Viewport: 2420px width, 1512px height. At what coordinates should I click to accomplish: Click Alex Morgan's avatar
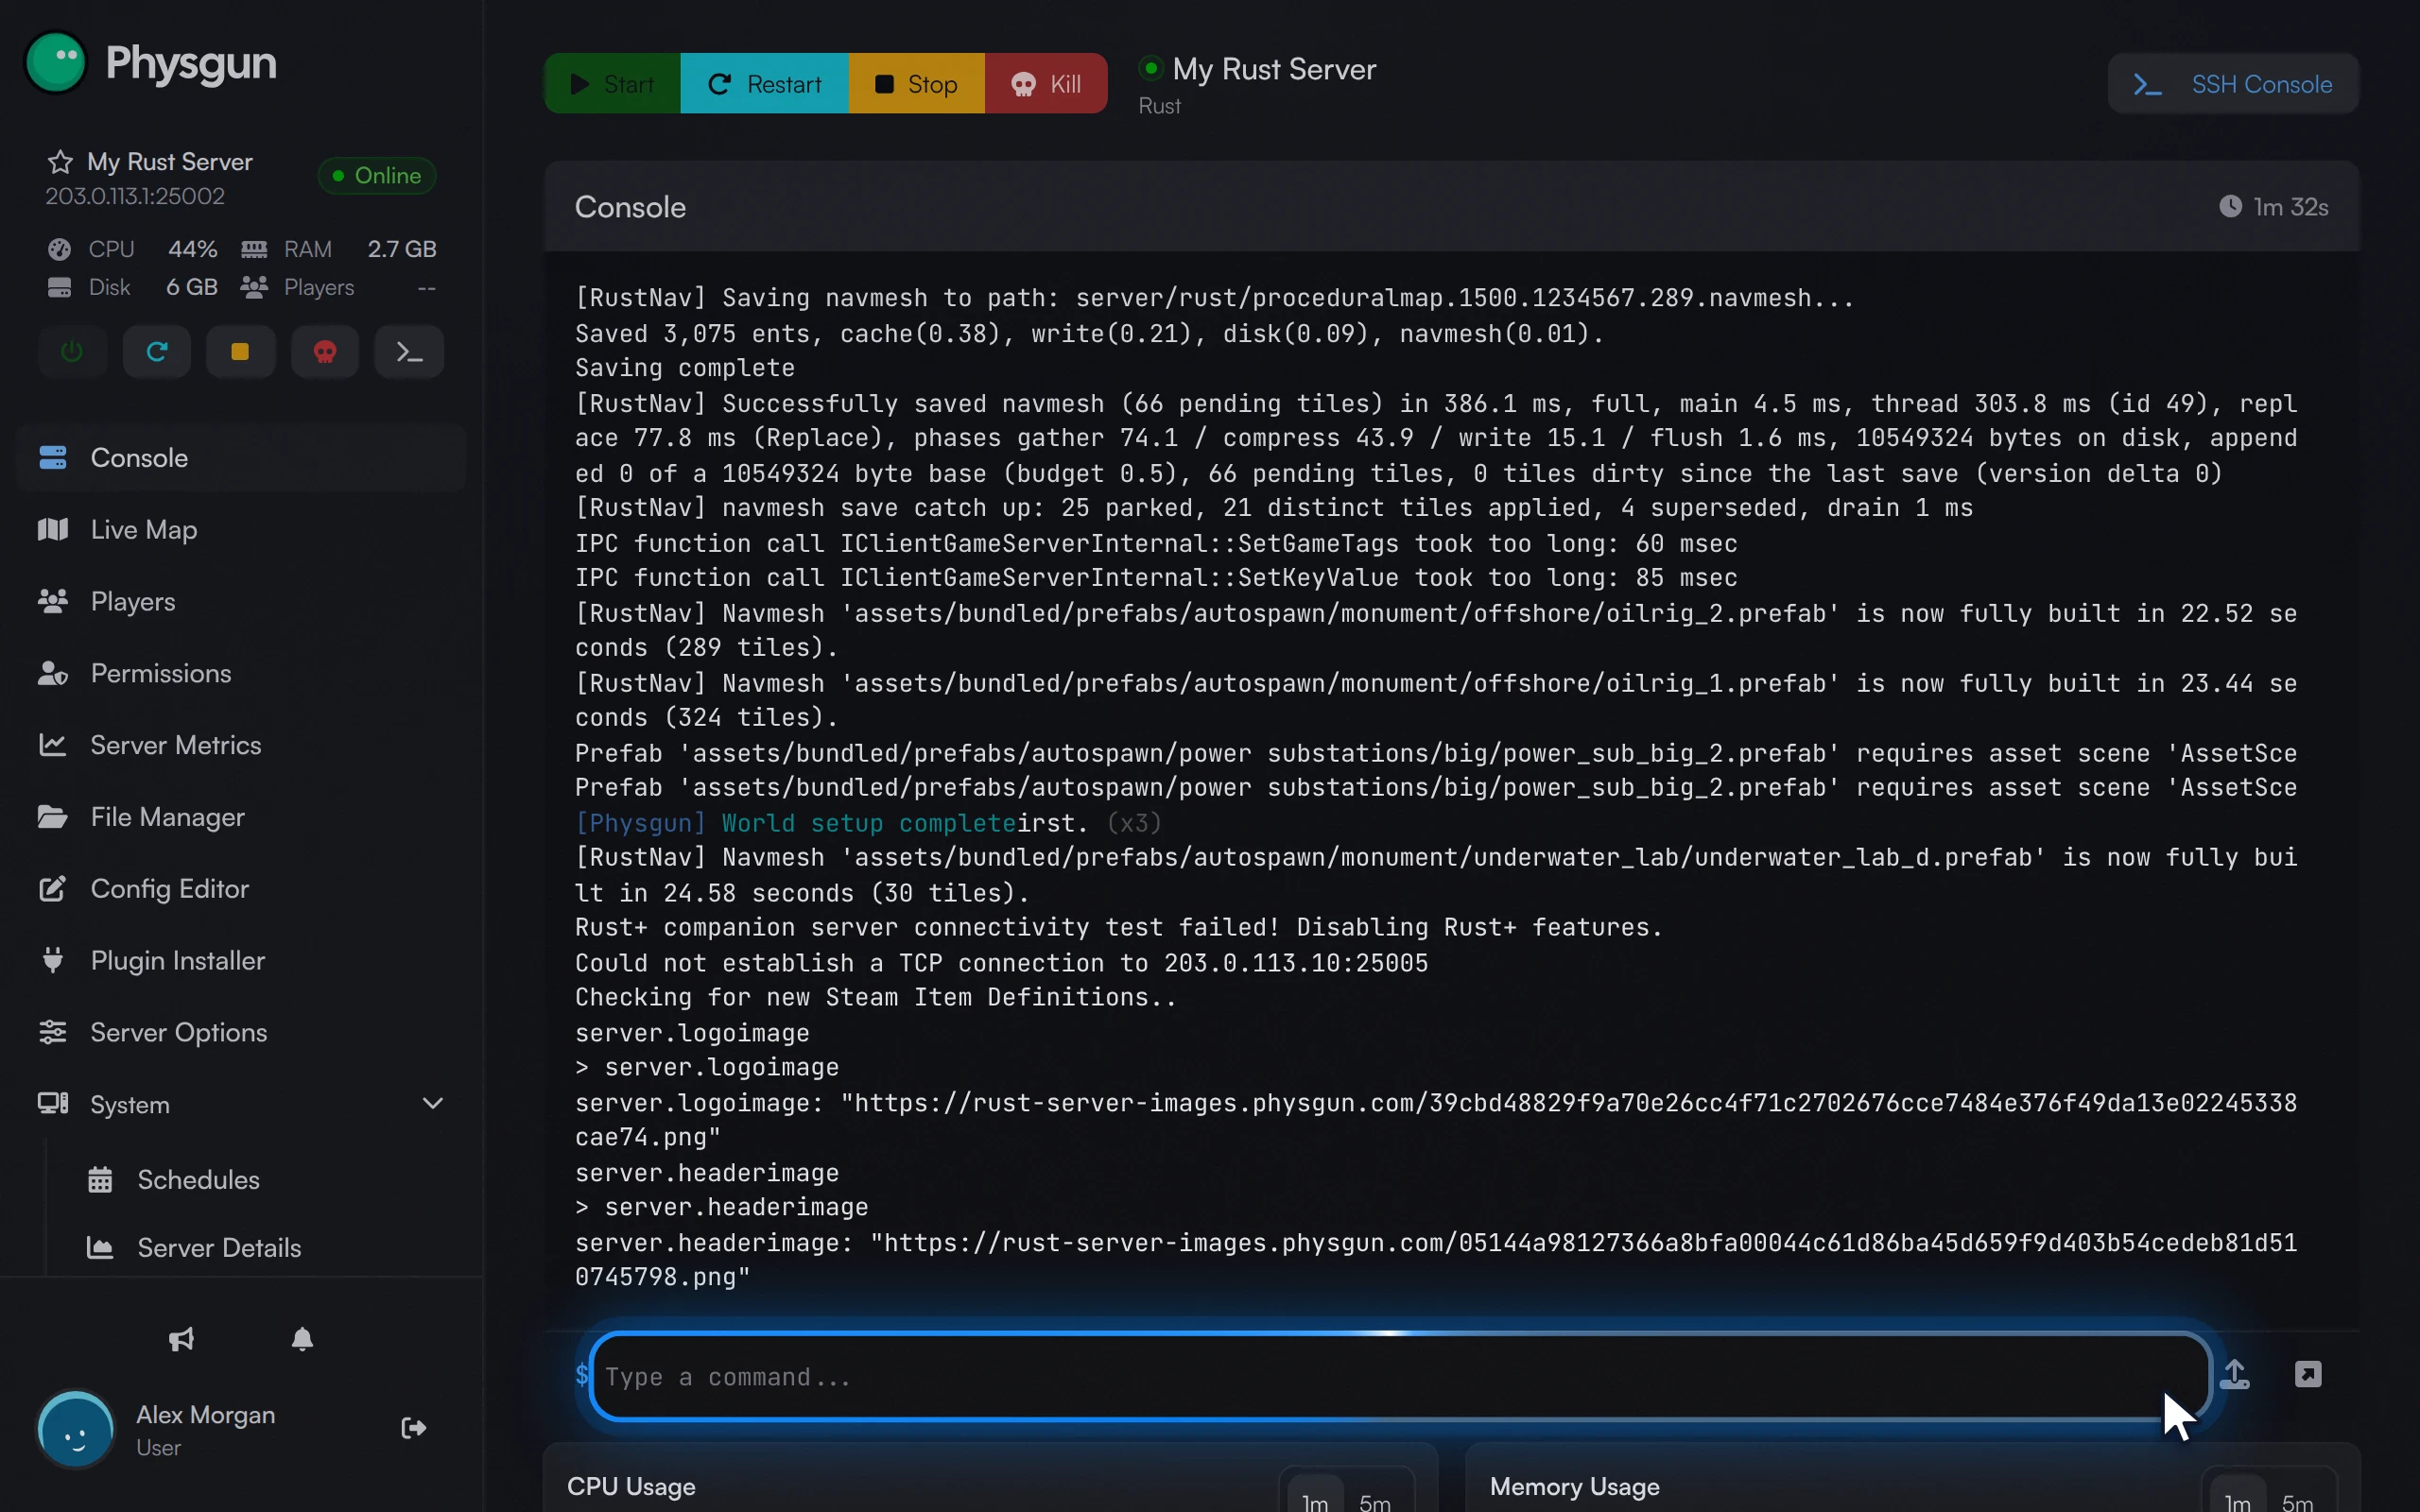click(76, 1430)
